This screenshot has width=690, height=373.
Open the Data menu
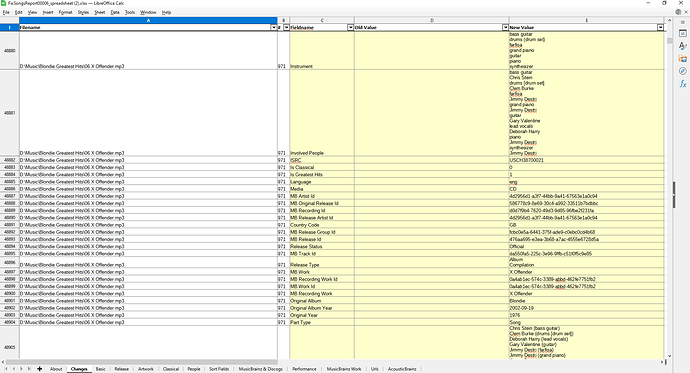(115, 12)
